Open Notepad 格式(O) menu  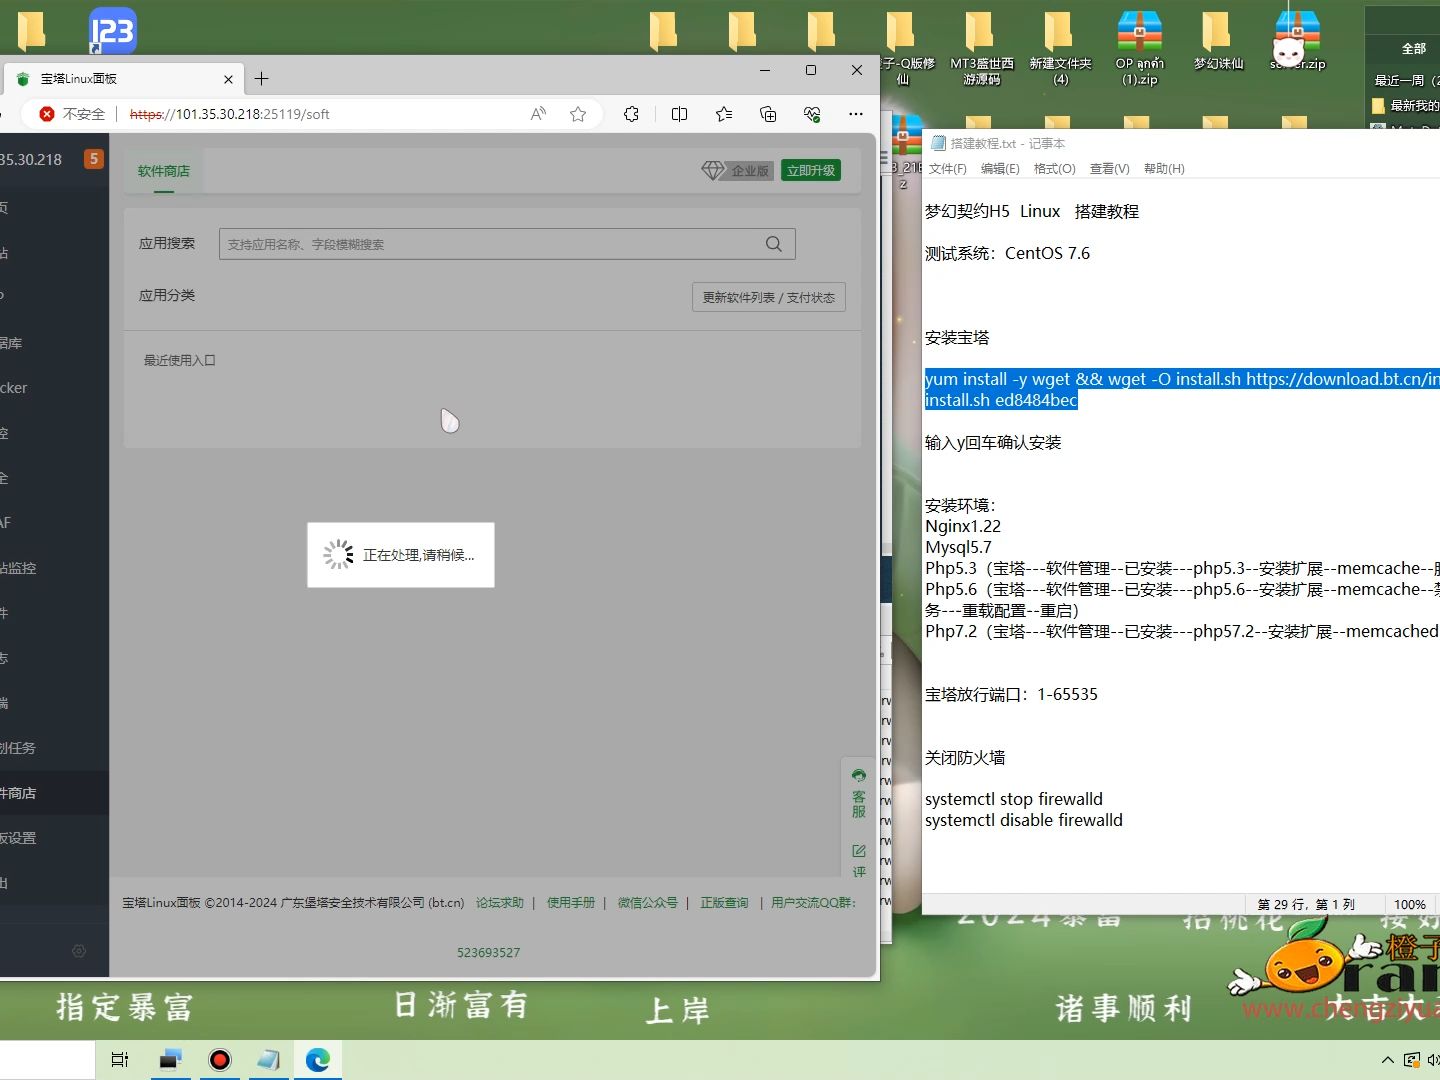(x=1054, y=169)
